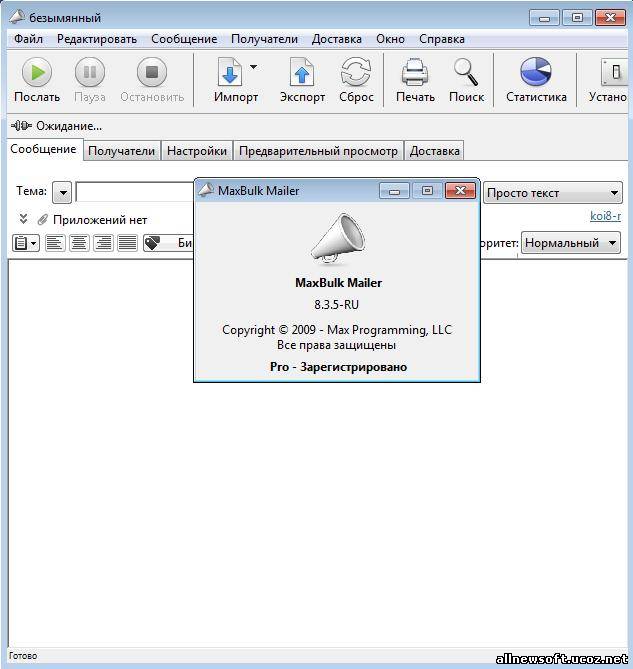This screenshot has height=669, width=633.
Task: Open the Сообщение menu in menu bar
Action: pyautogui.click(x=184, y=39)
